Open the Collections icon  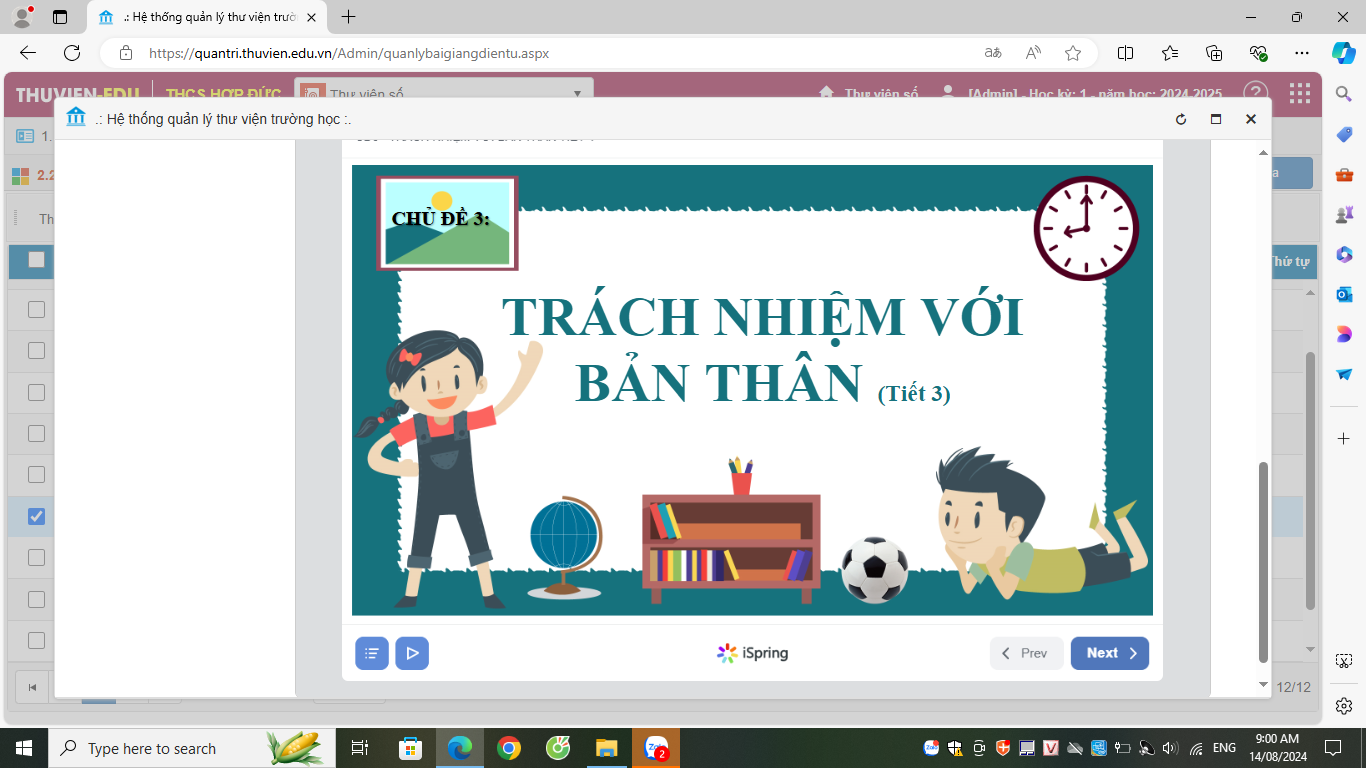coord(1214,53)
